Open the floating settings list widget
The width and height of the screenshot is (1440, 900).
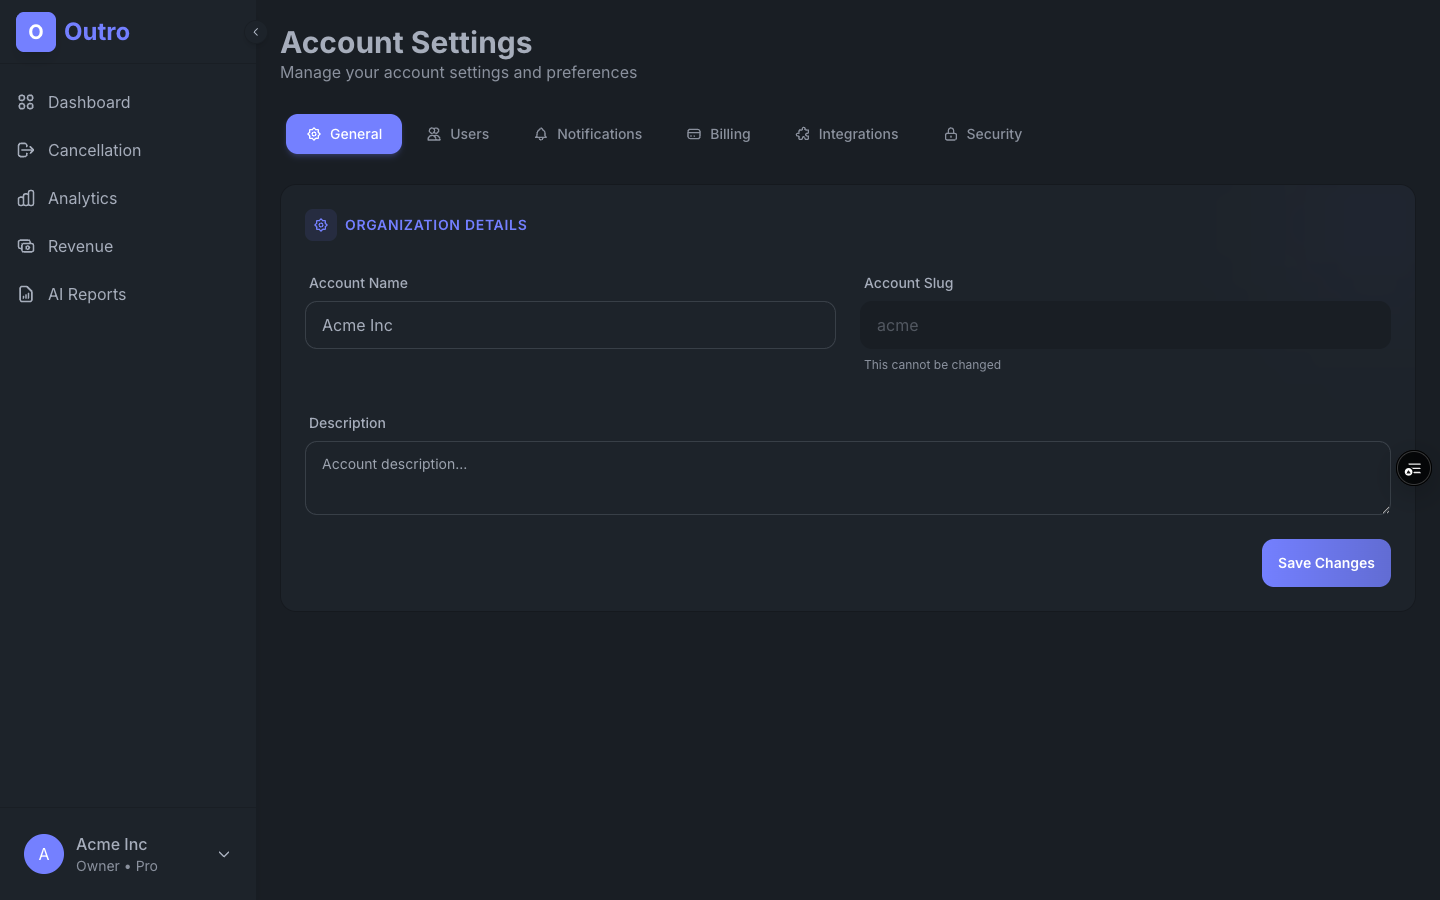(x=1414, y=468)
